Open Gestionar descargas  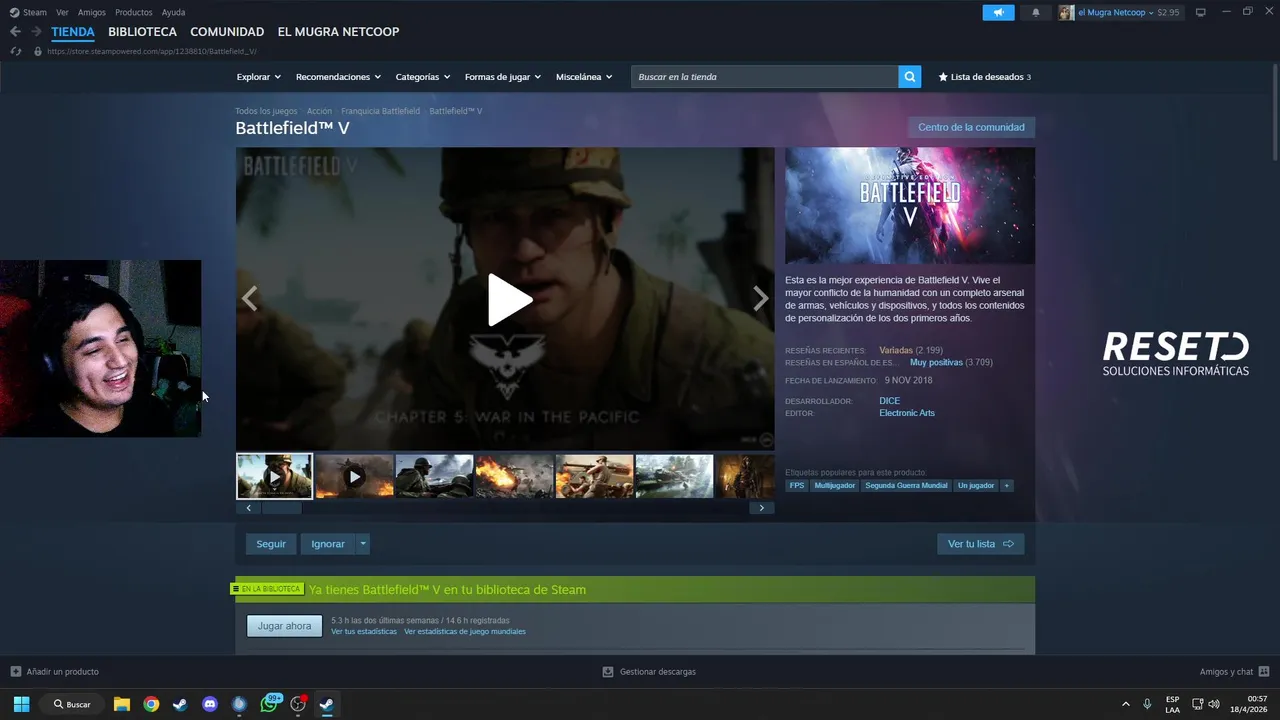tap(650, 671)
